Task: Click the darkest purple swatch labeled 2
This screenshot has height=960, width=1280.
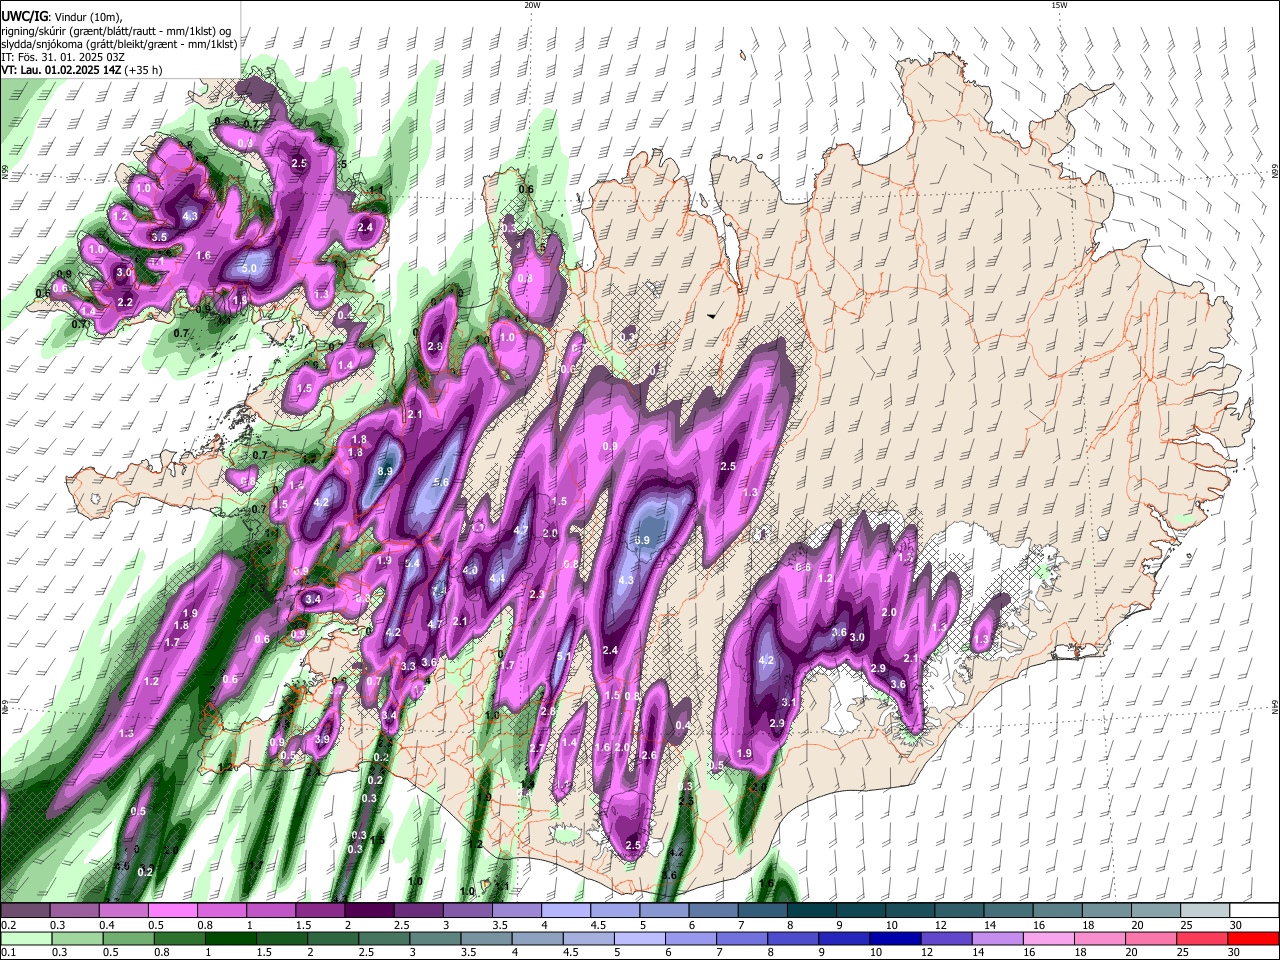Action: pos(368,911)
